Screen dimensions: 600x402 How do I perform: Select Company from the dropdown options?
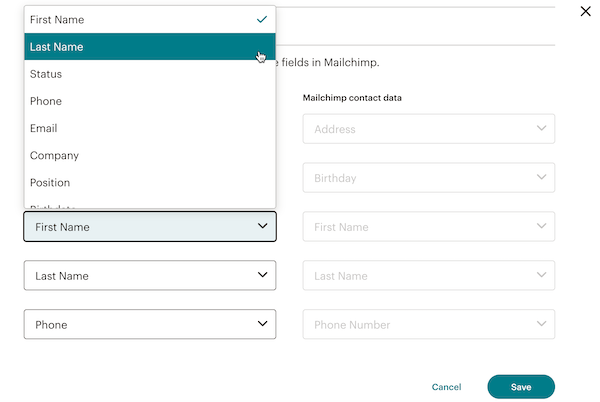[x=150, y=156]
